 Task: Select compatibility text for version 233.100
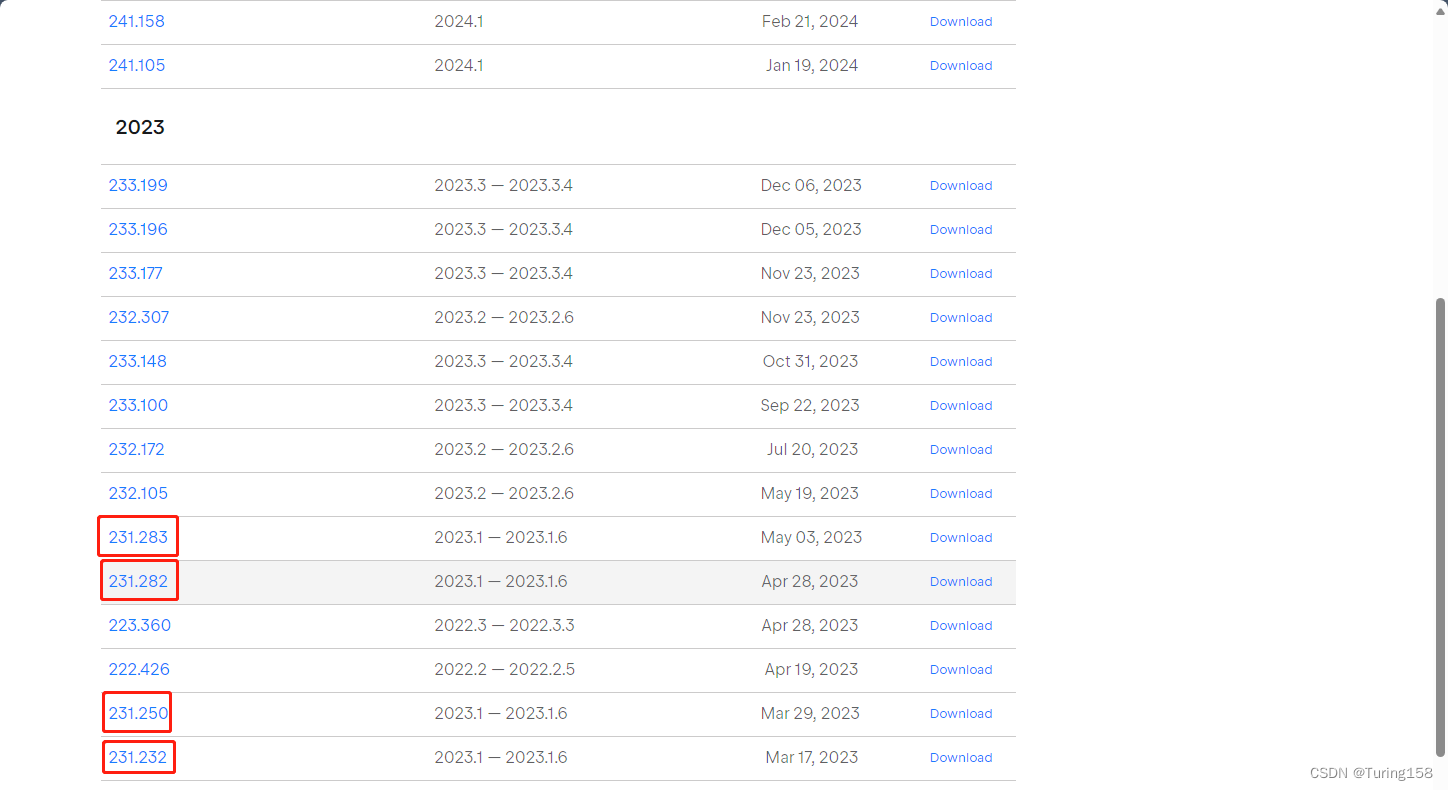503,405
